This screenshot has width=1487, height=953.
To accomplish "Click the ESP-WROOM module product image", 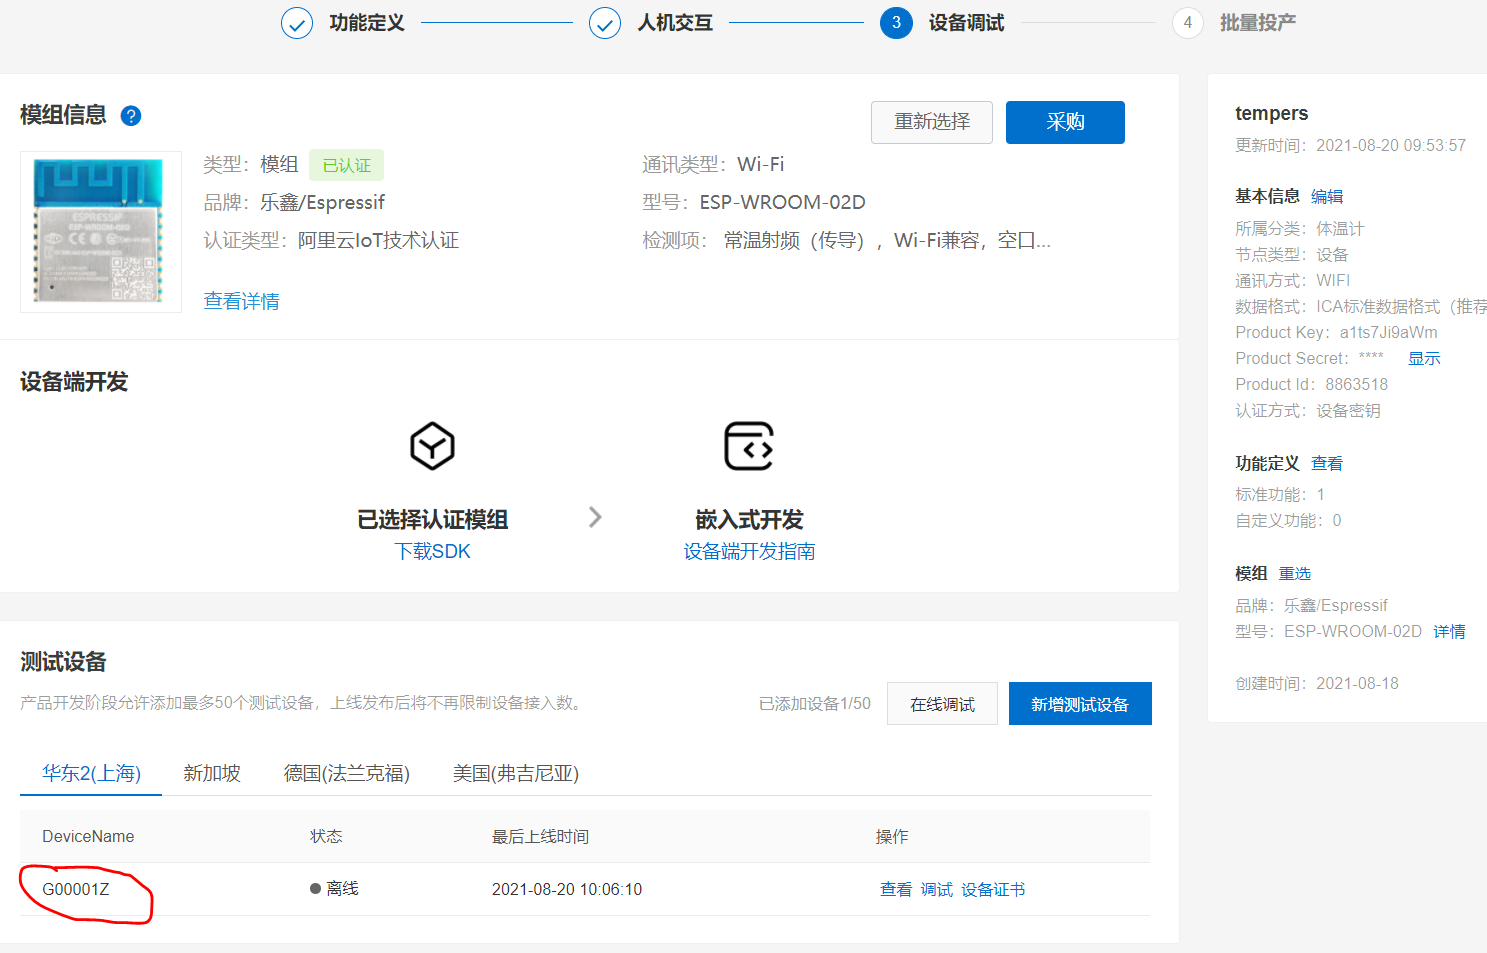I will point(100,232).
